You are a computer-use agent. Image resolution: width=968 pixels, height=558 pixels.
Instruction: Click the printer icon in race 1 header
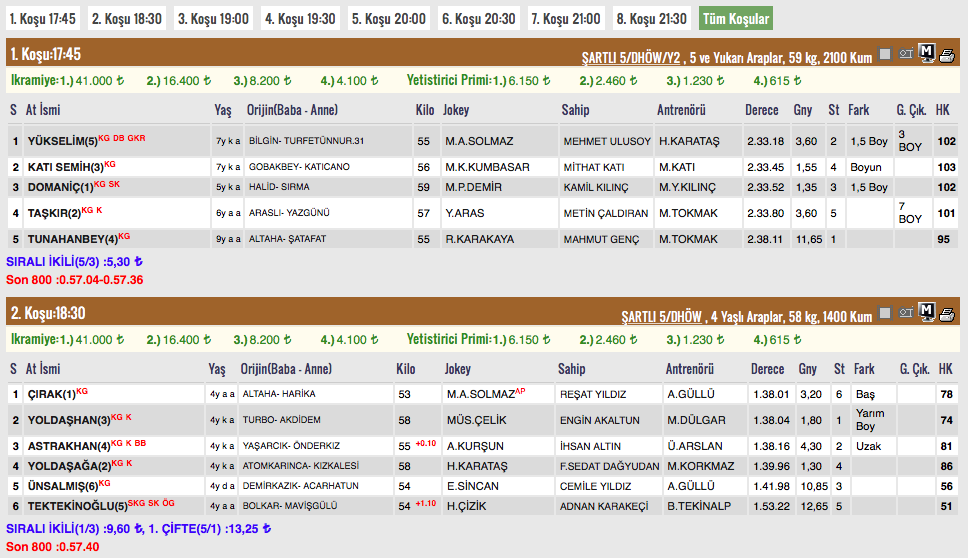(946, 54)
